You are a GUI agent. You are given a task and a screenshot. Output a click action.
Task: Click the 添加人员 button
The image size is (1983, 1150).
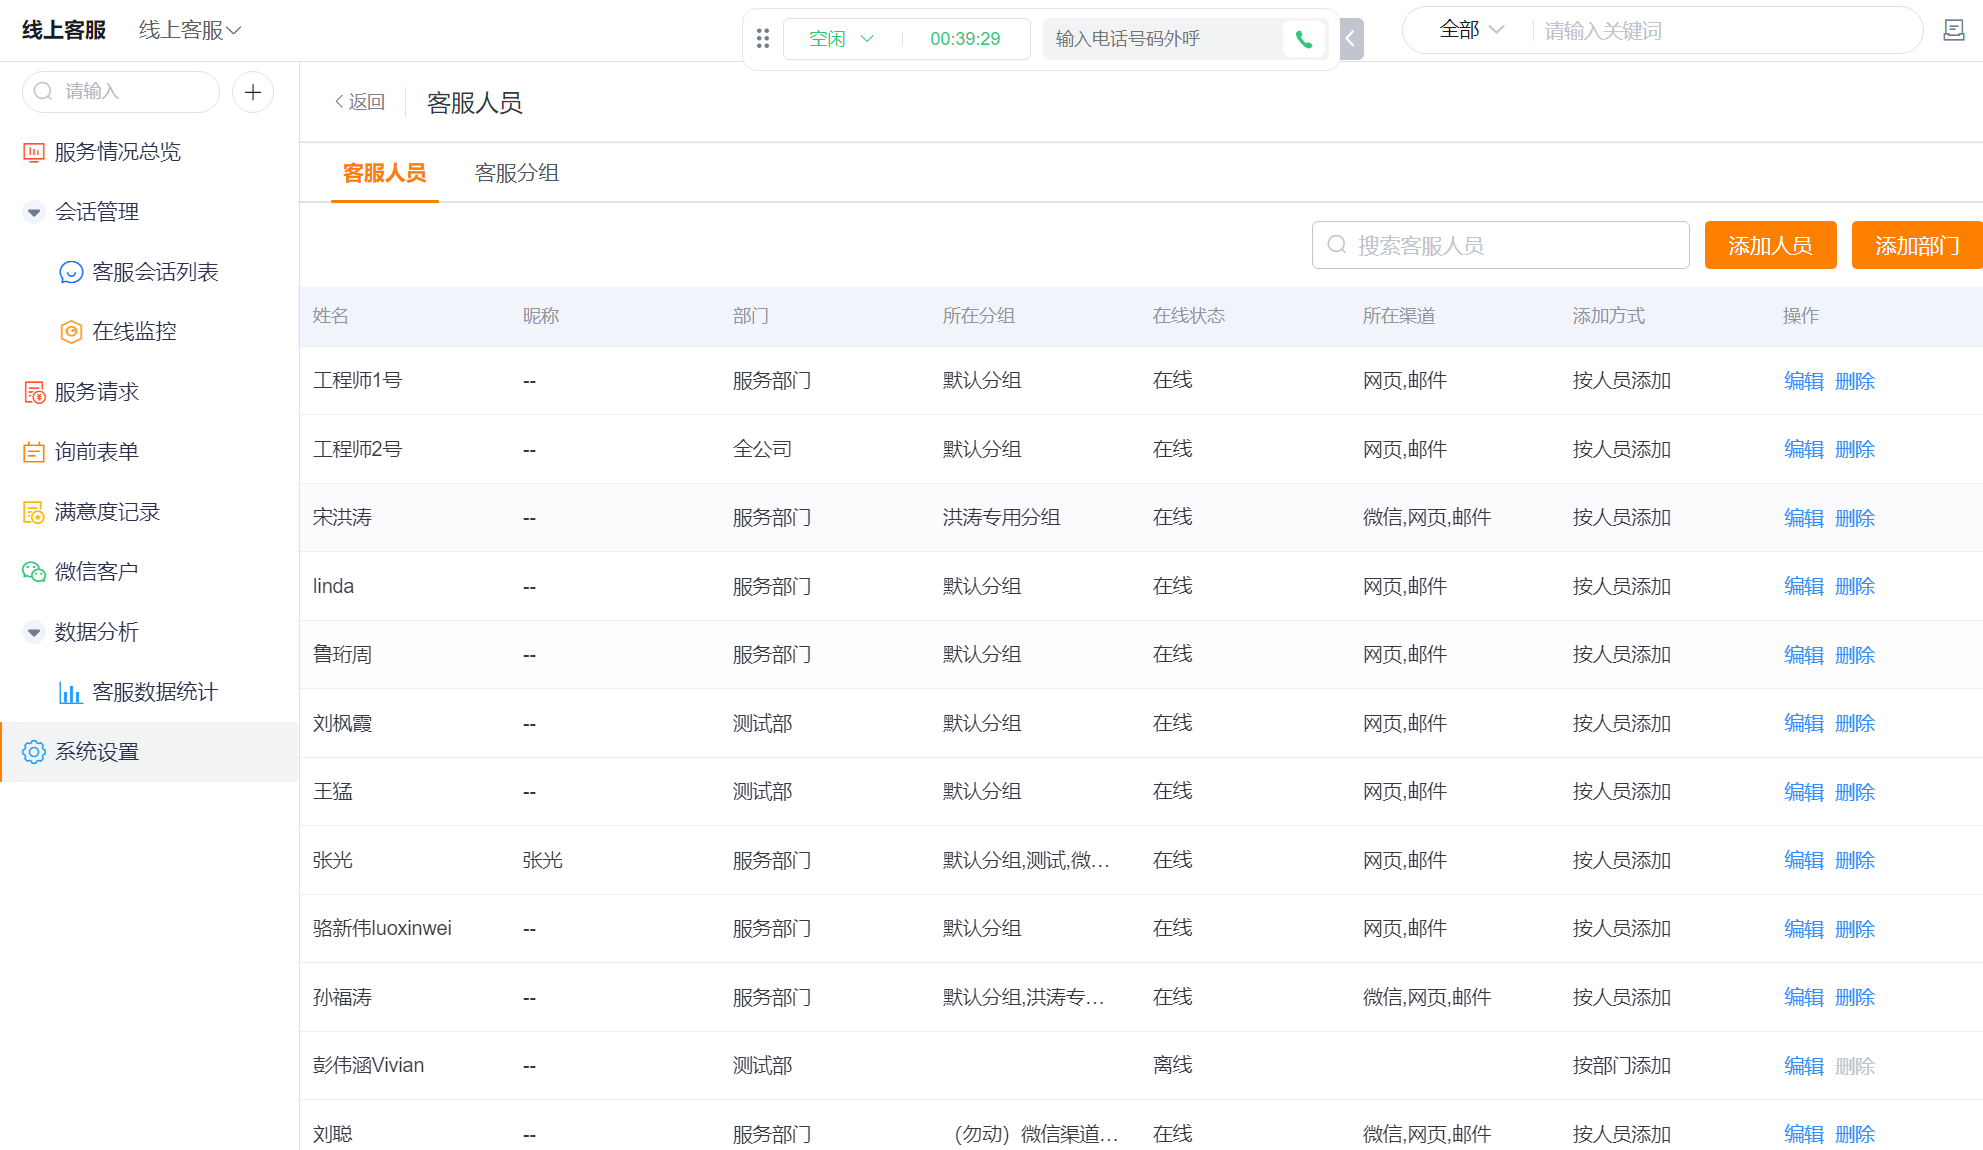[x=1769, y=245]
